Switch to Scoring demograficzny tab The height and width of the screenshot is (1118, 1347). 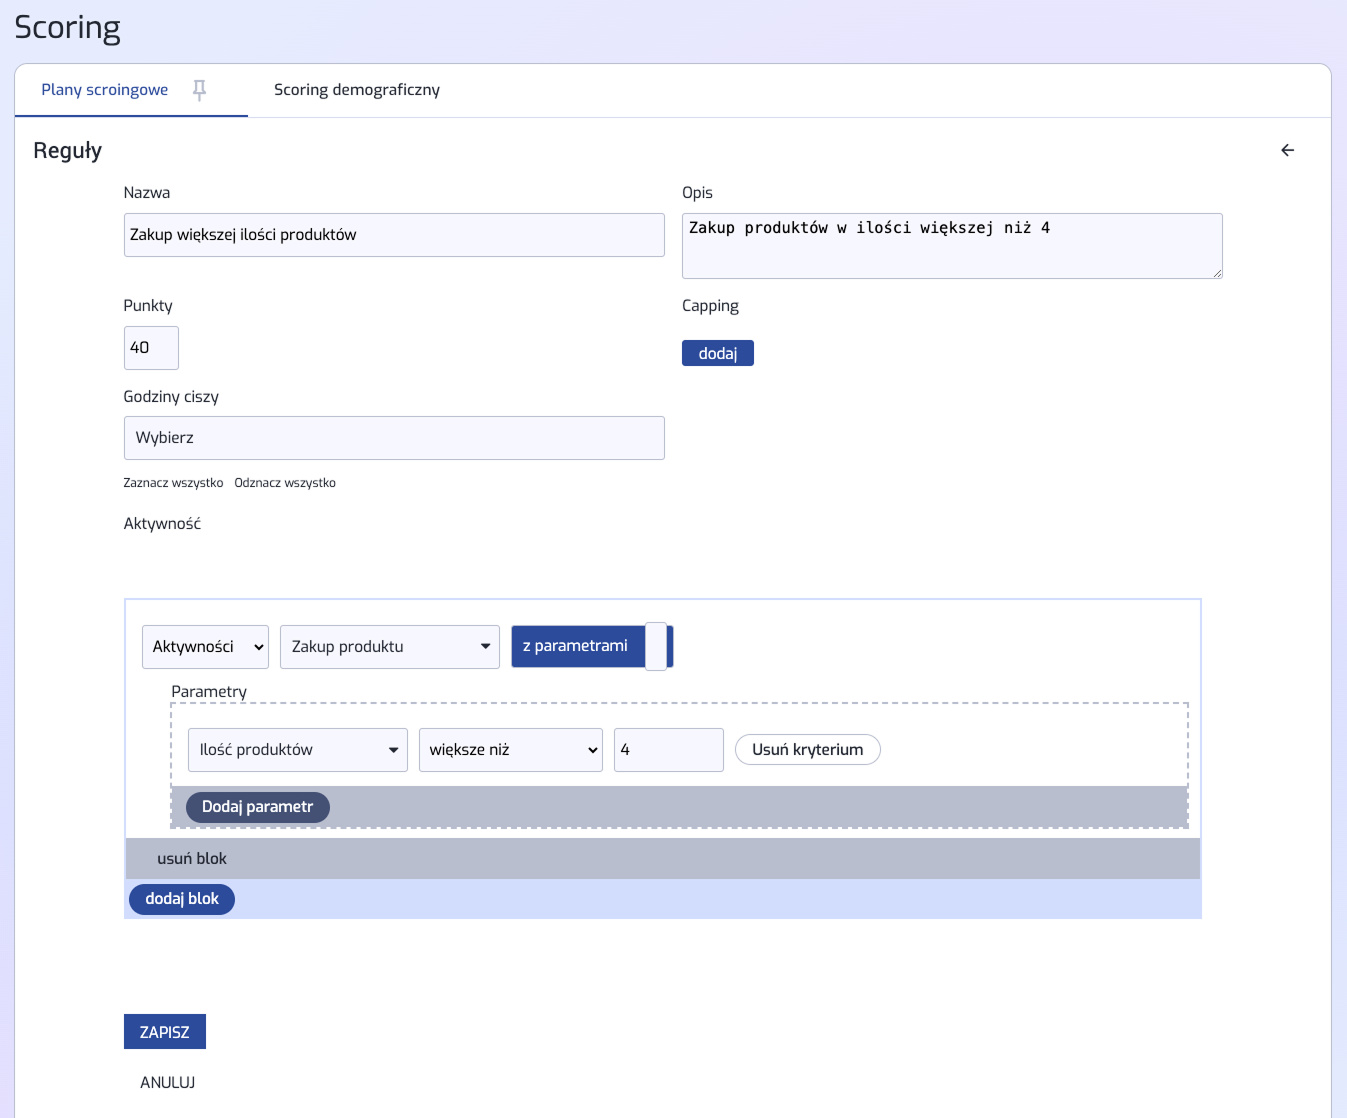point(357,90)
